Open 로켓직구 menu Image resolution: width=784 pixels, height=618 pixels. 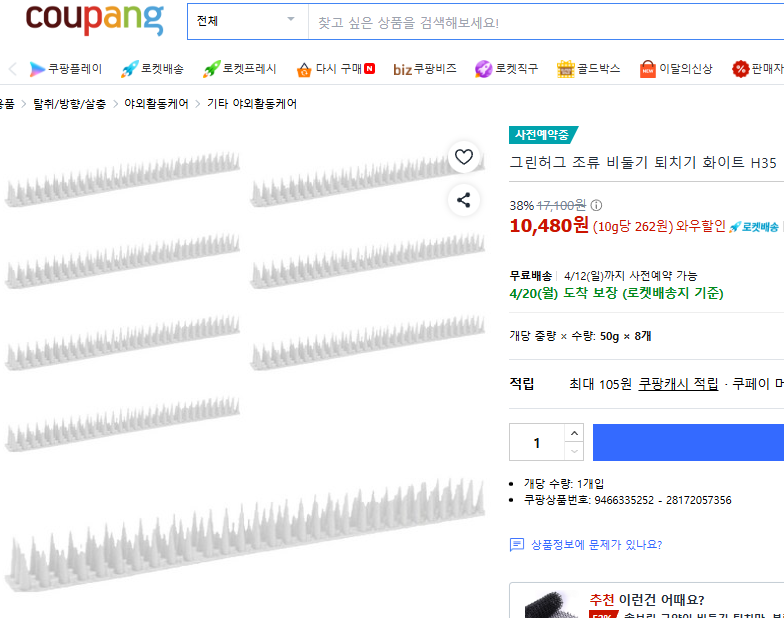[x=506, y=69]
